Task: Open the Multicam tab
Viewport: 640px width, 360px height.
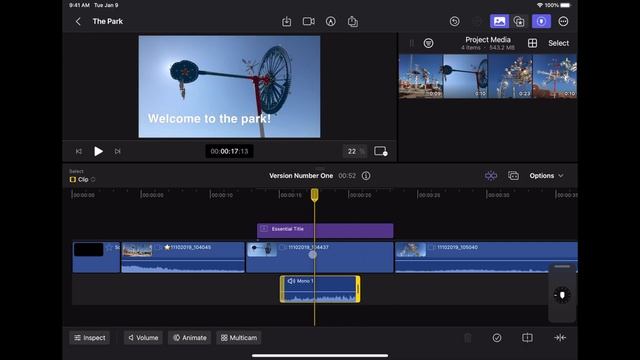Action: tap(239, 338)
